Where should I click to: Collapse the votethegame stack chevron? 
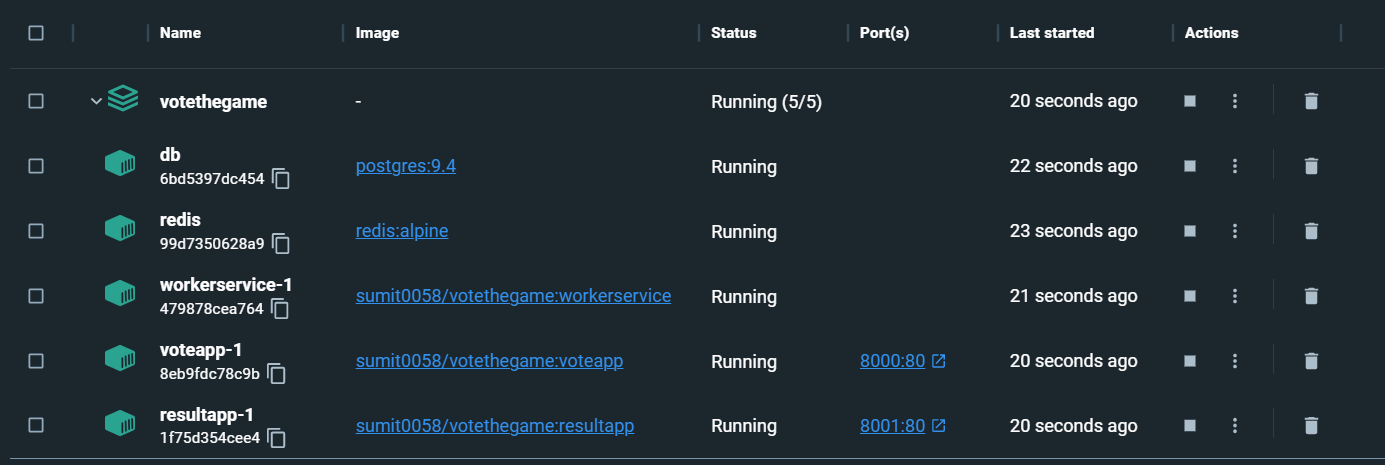coord(96,101)
